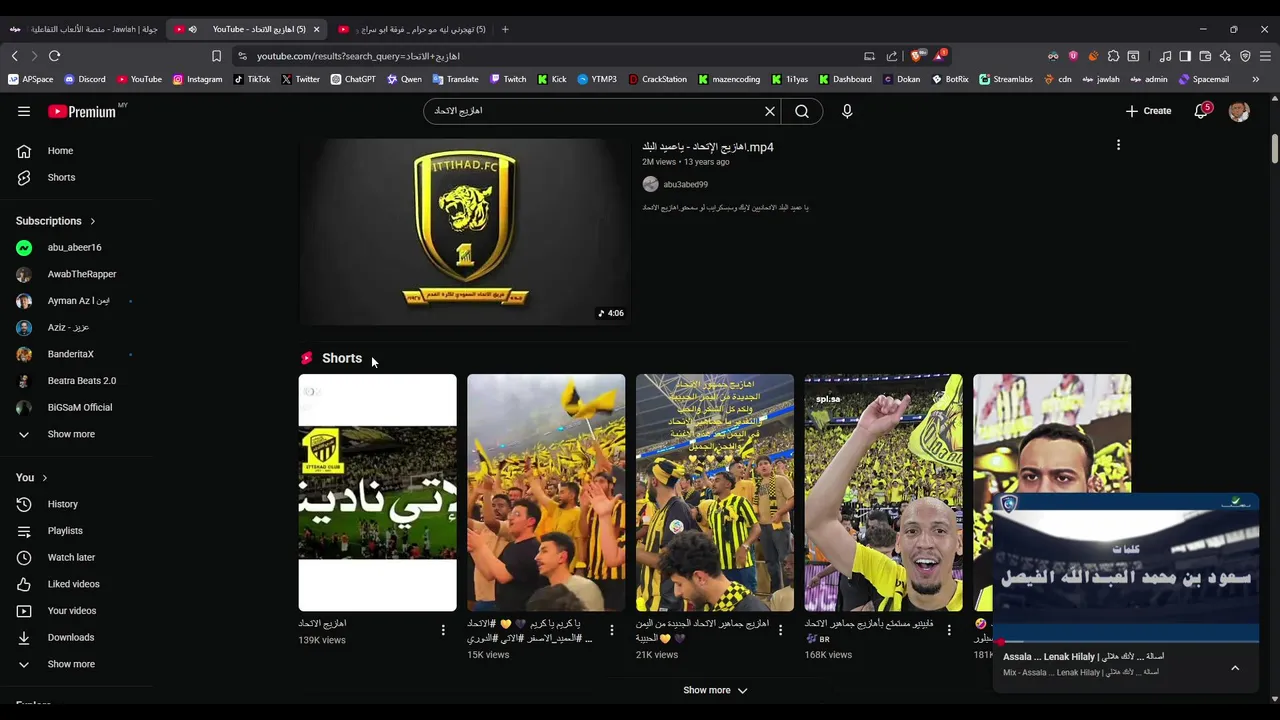This screenshot has height=720, width=1280.
Task: Toggle the Brave sidebar panel
Action: tap(1185, 56)
